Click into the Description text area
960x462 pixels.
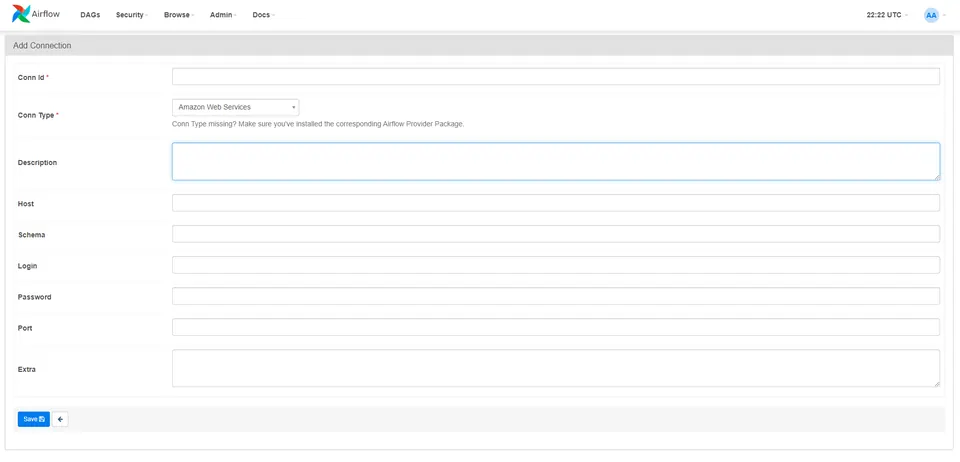[556, 162]
